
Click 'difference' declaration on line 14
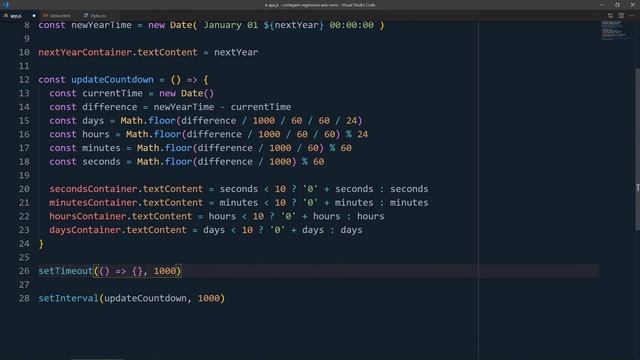coord(110,107)
